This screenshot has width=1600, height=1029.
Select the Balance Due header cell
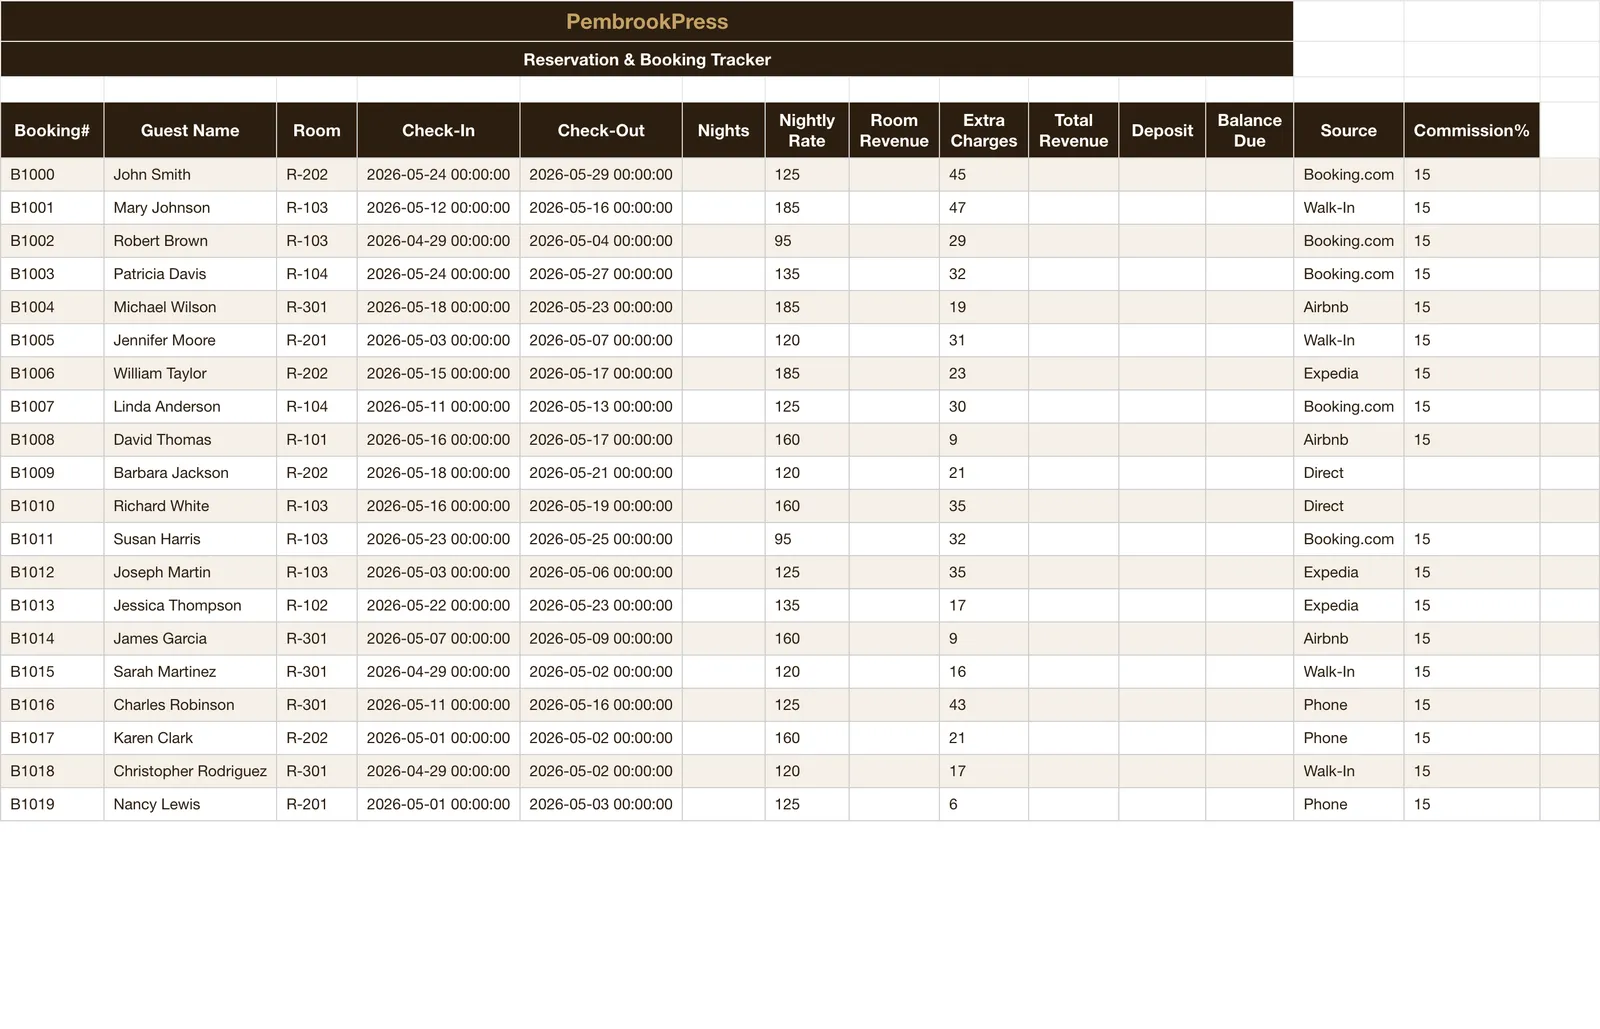[x=1249, y=130]
